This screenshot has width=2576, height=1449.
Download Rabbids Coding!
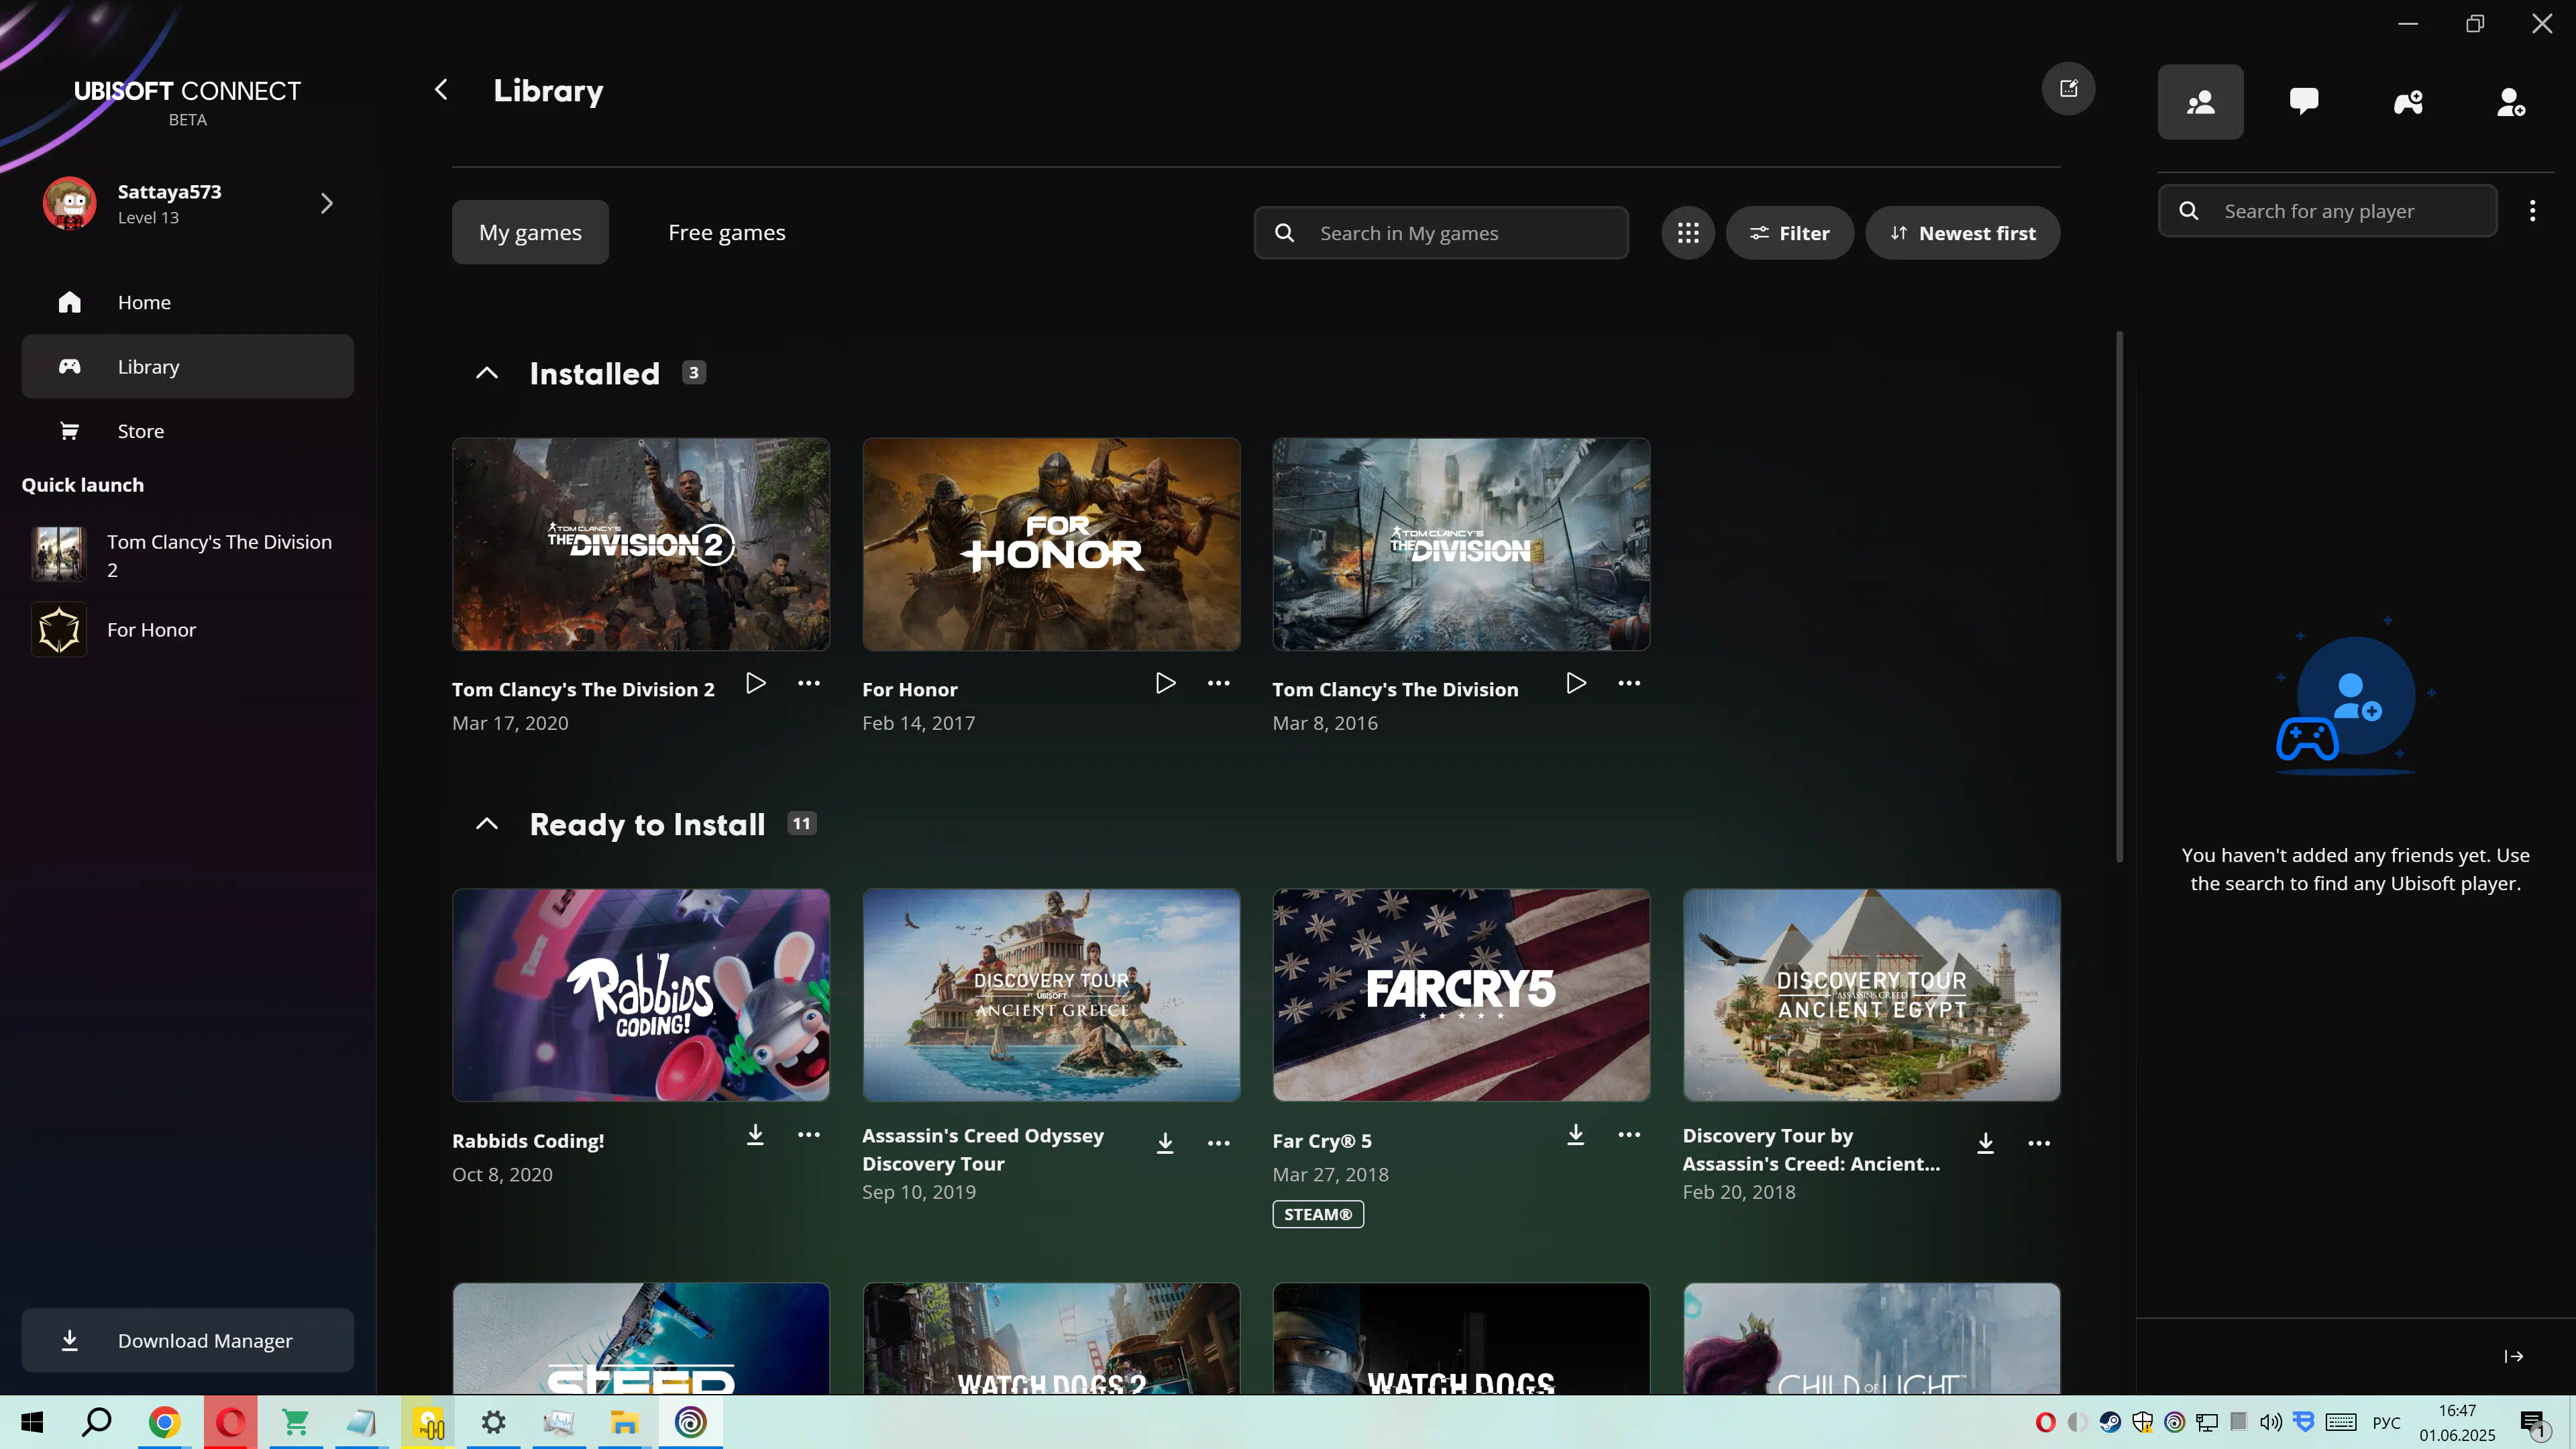(756, 1134)
